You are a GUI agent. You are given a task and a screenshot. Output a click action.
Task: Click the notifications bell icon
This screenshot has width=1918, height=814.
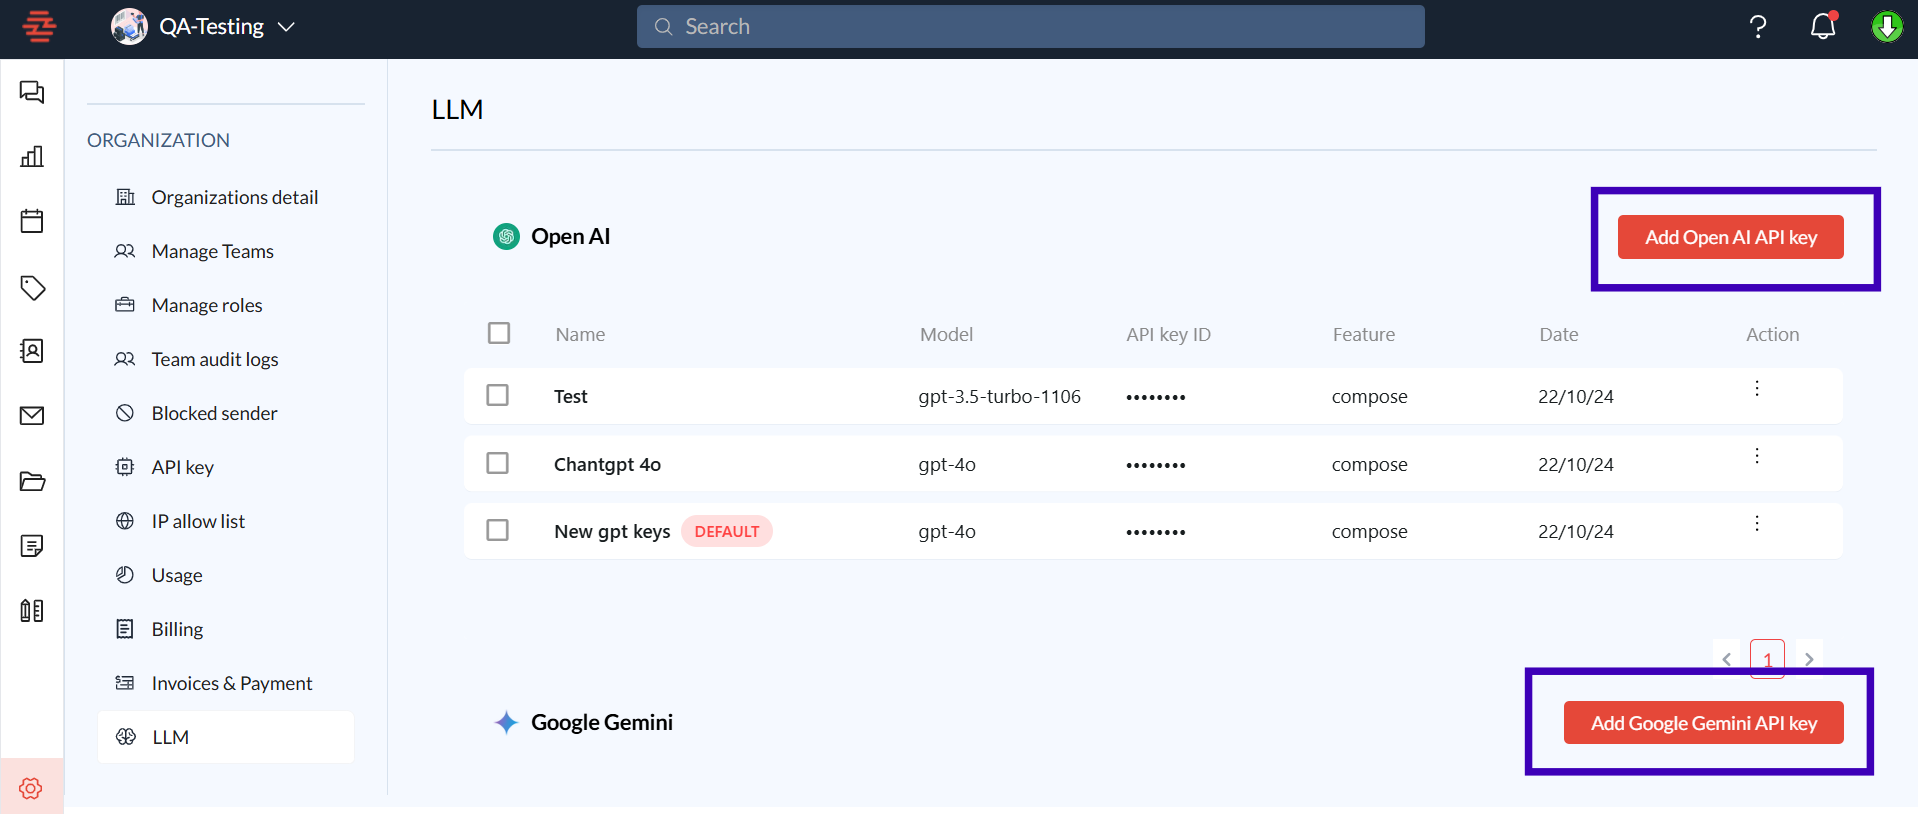point(1823,27)
